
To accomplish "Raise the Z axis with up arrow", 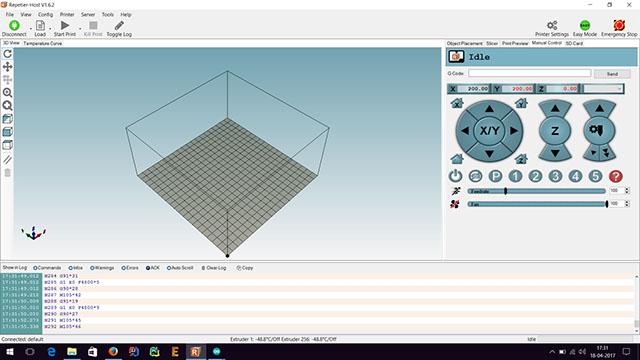I will [x=555, y=109].
